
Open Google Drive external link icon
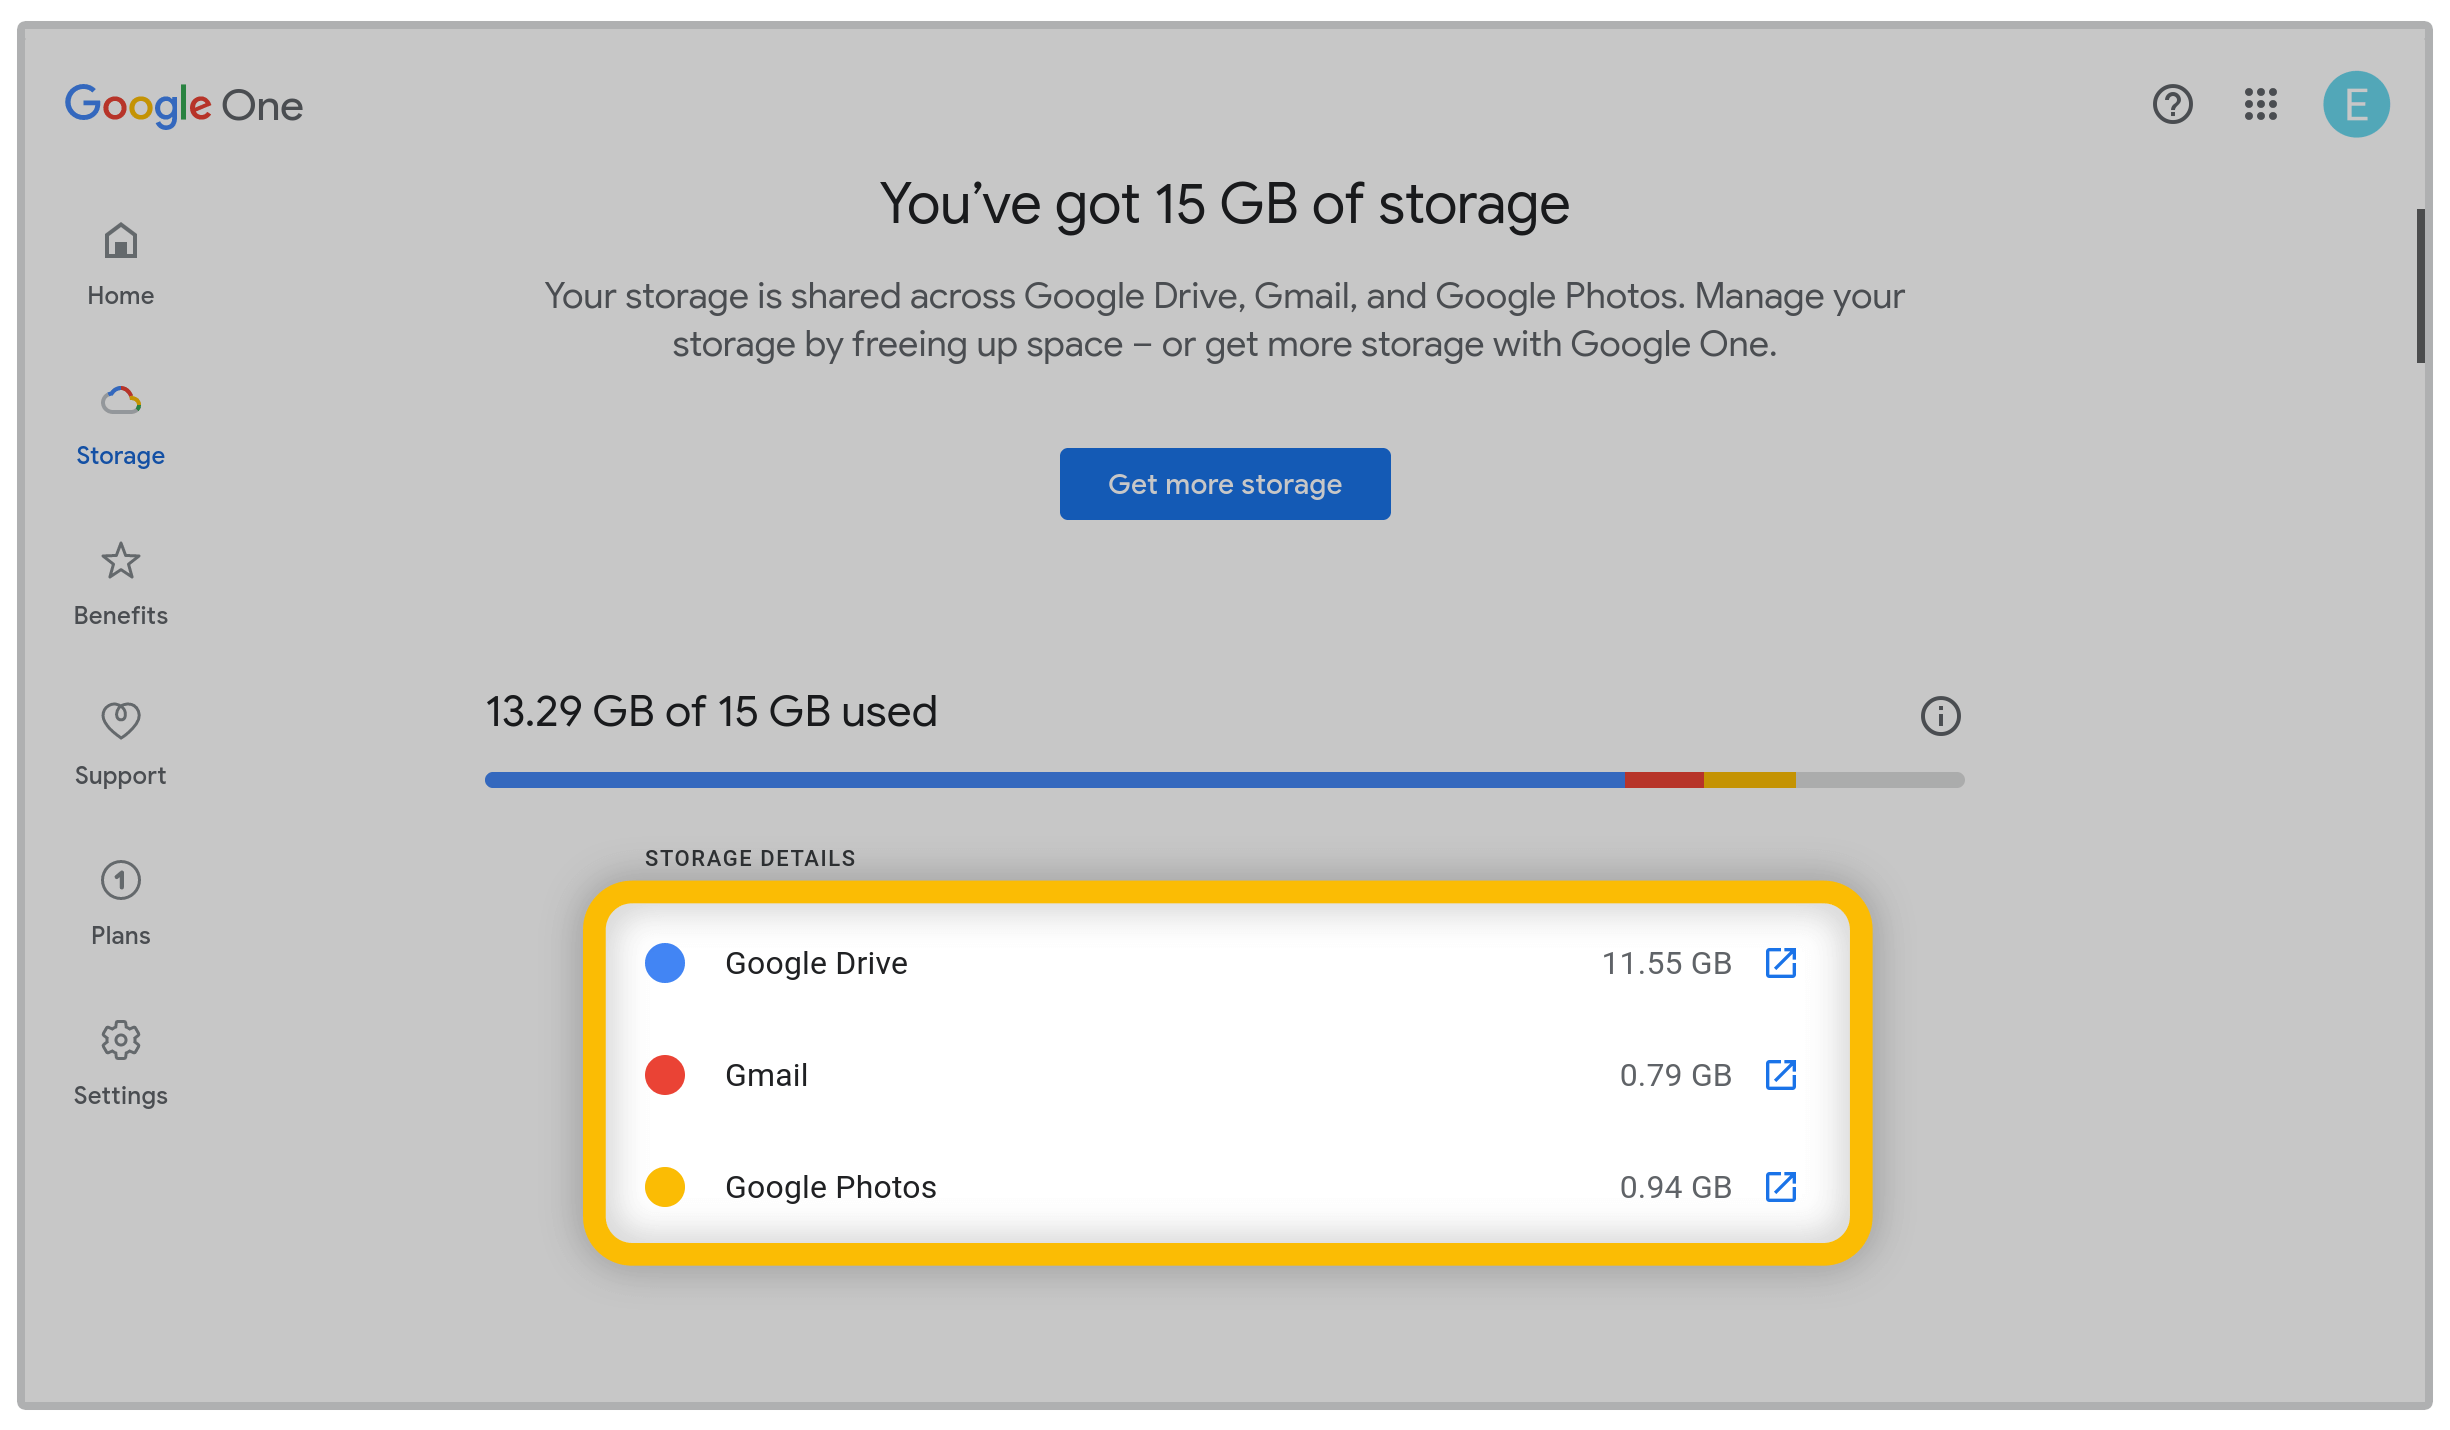point(1781,964)
